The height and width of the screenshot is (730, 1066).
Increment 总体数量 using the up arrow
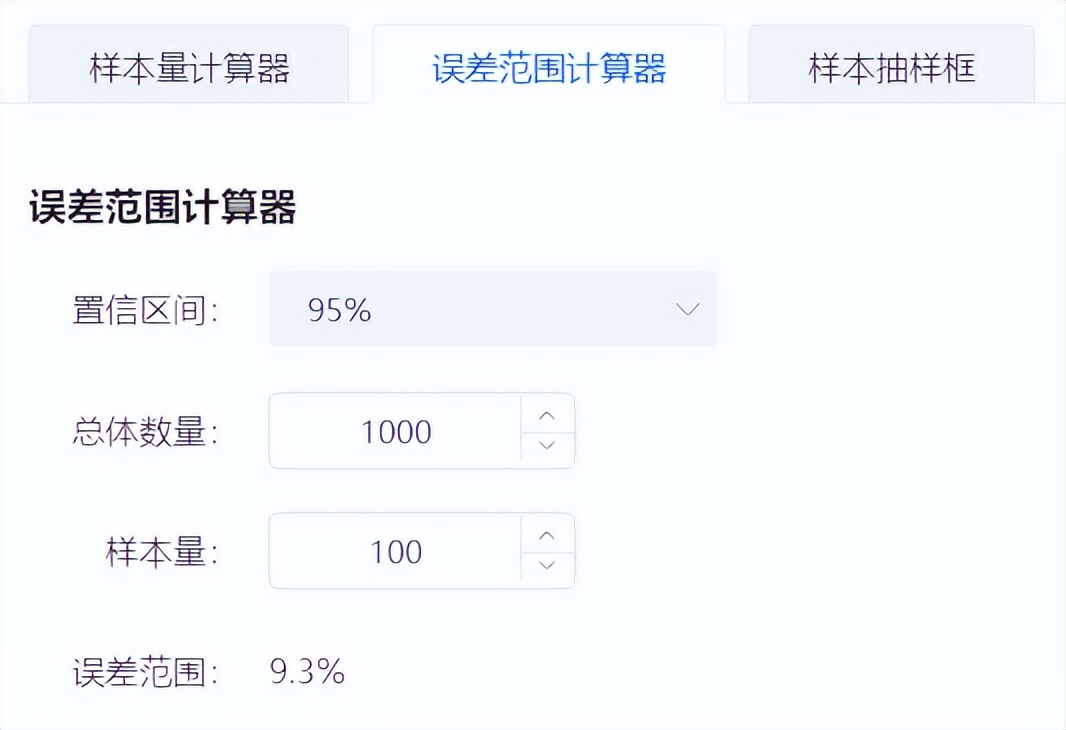(x=547, y=416)
